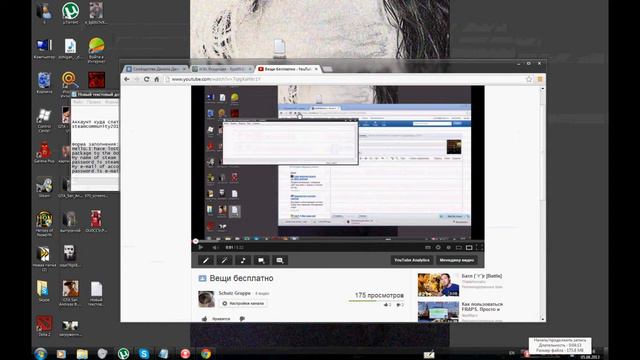Open Chrome's main menu icon
The width and height of the screenshot is (640, 360).
(540, 79)
